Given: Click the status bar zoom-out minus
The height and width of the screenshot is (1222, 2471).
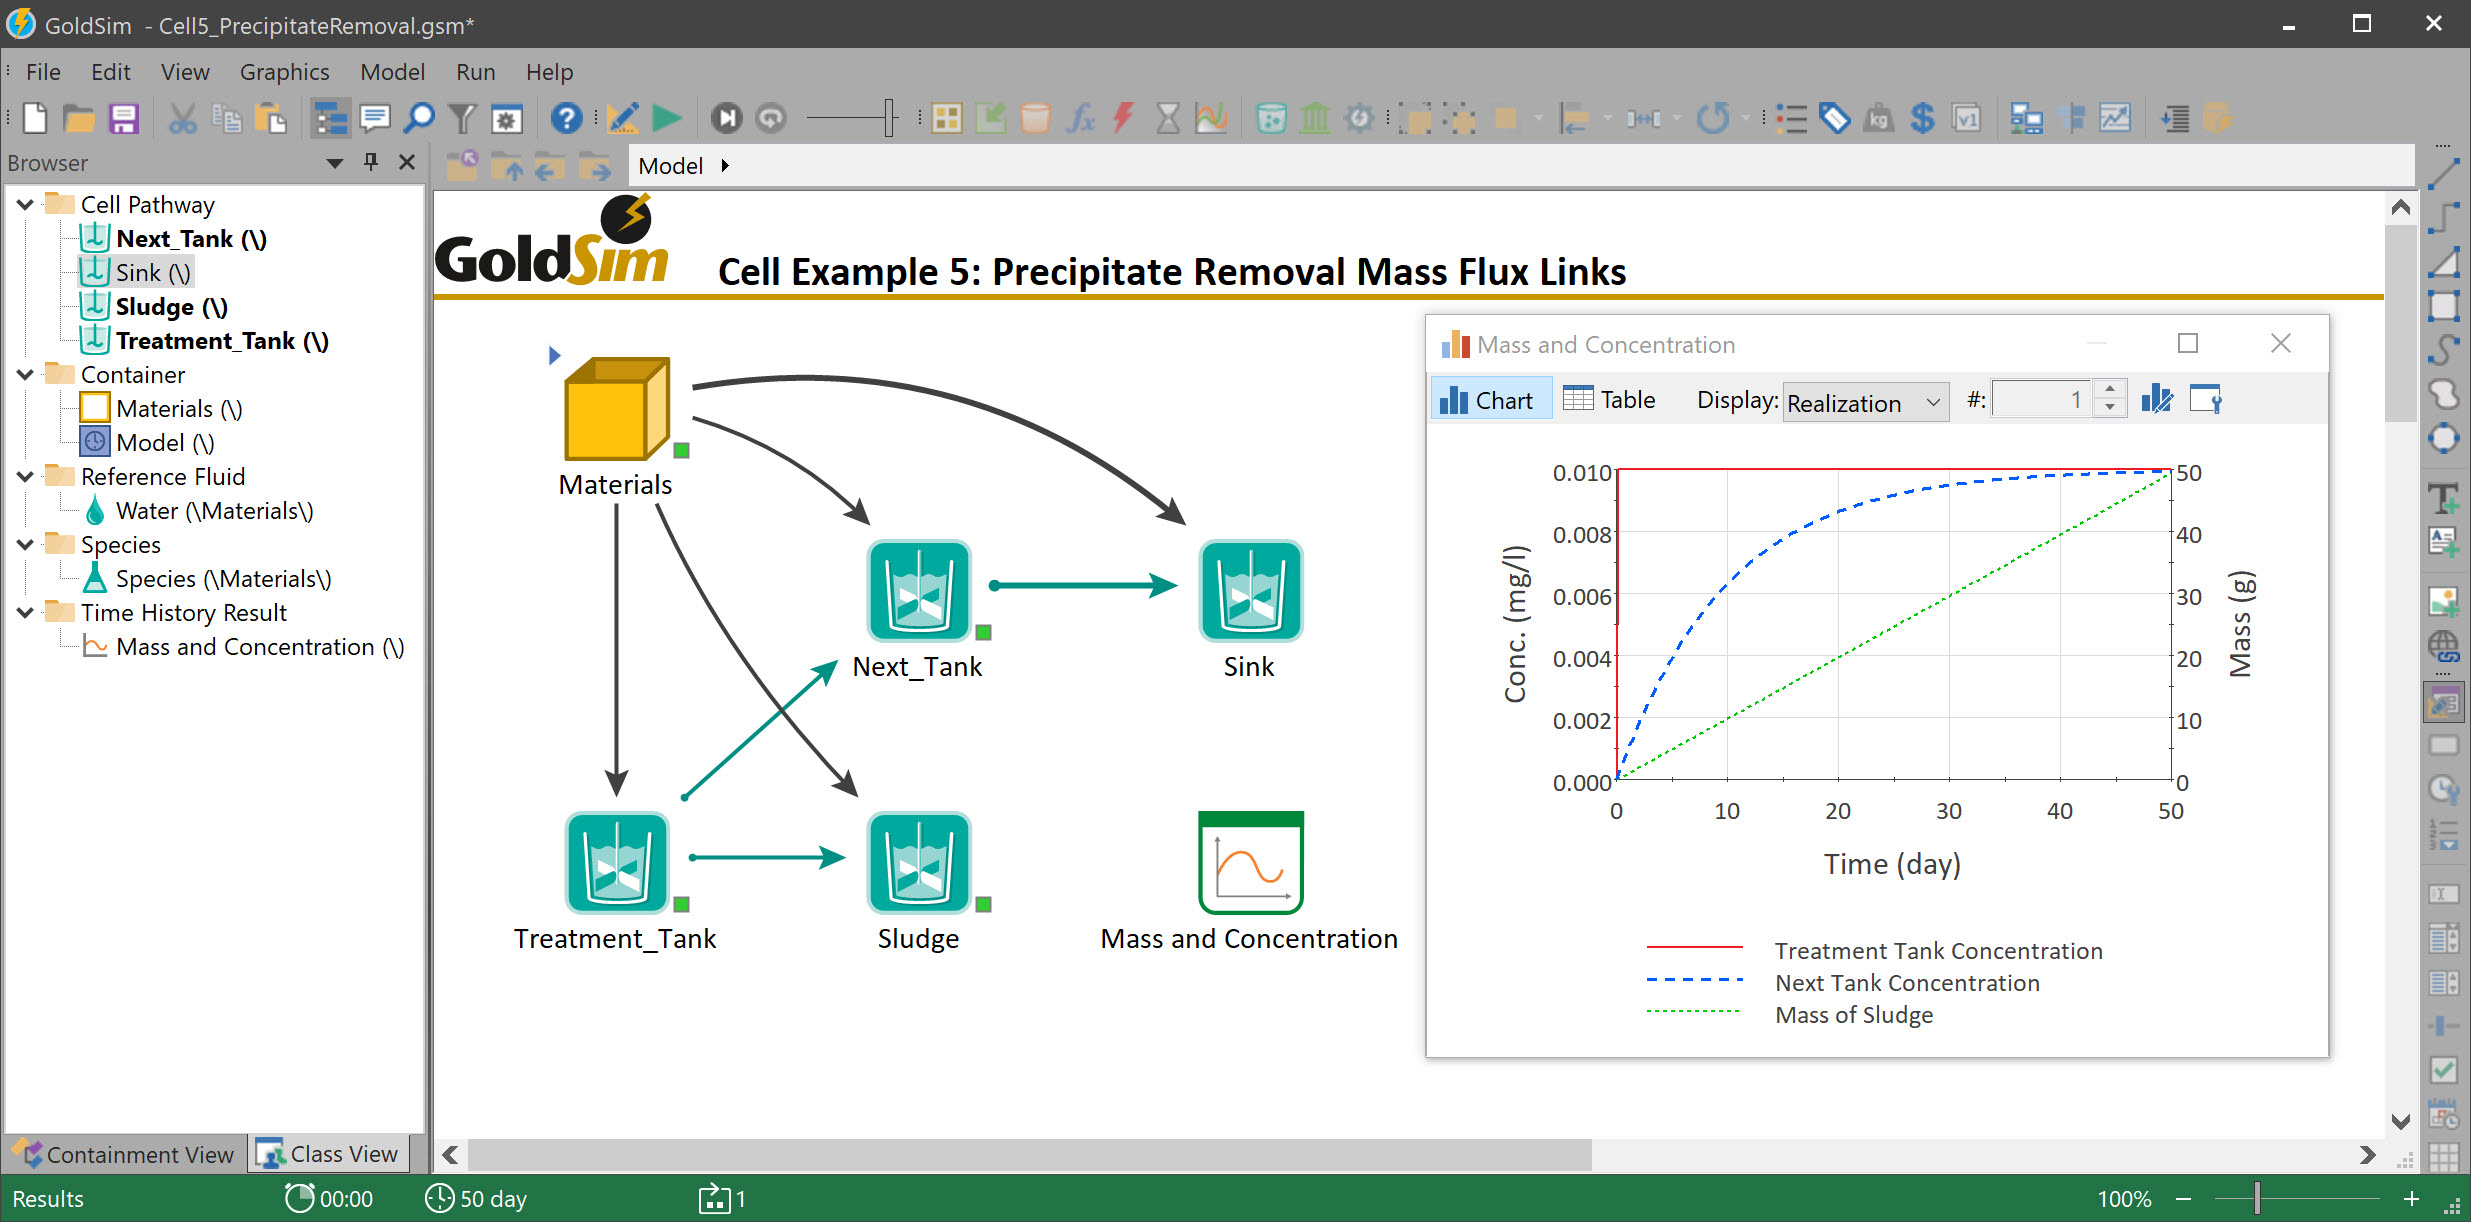Looking at the screenshot, I should pos(2184,1198).
